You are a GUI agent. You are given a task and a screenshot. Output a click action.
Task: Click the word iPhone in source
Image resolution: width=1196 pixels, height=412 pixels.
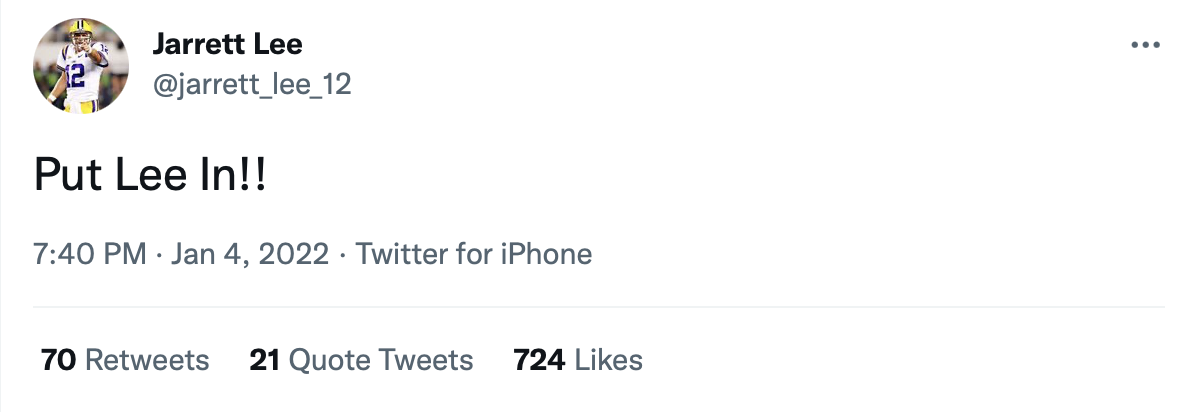click(x=546, y=254)
